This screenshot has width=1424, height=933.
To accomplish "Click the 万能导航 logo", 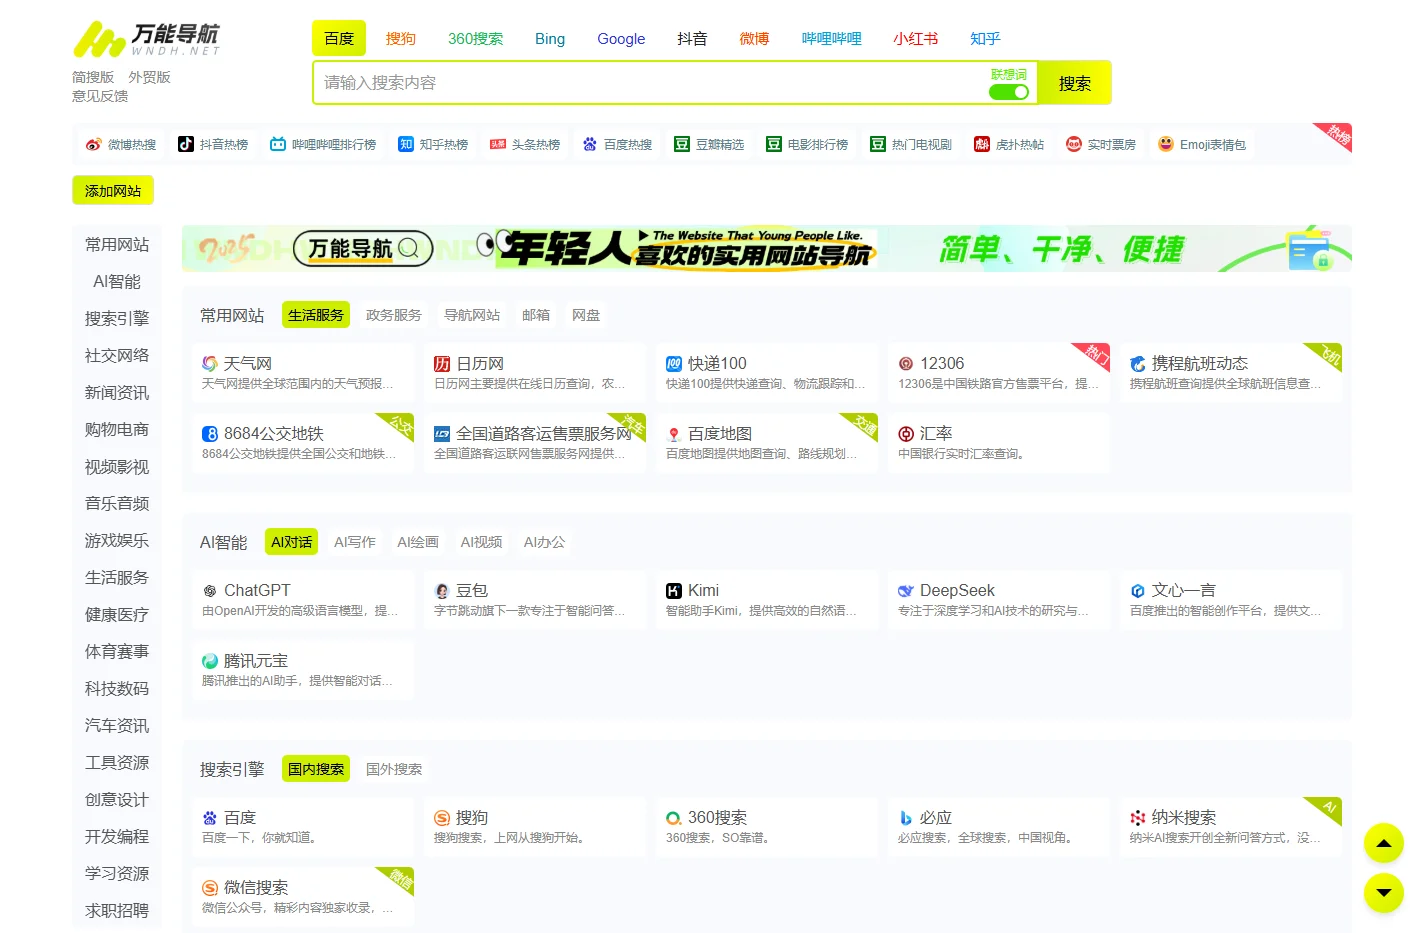I will click(146, 39).
